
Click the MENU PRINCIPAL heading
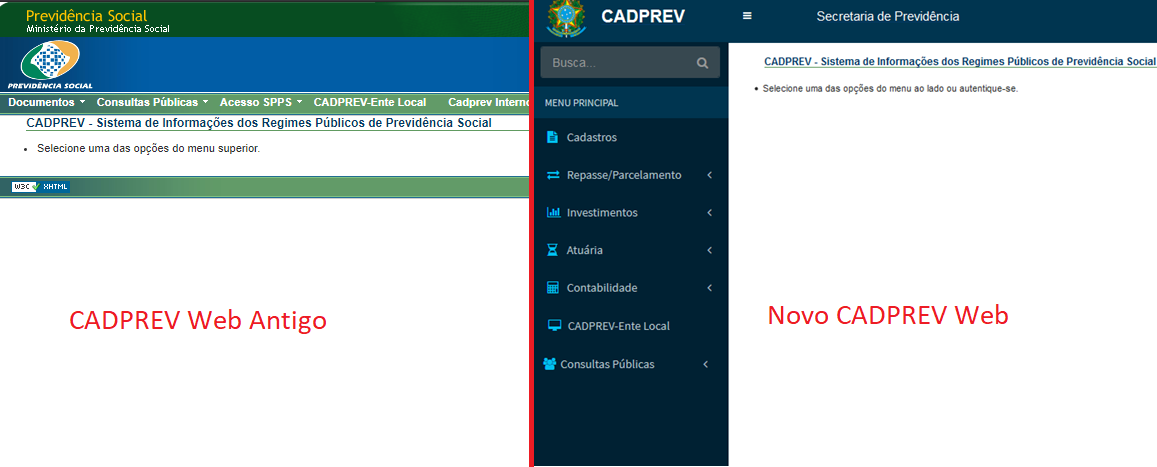[x=581, y=103]
